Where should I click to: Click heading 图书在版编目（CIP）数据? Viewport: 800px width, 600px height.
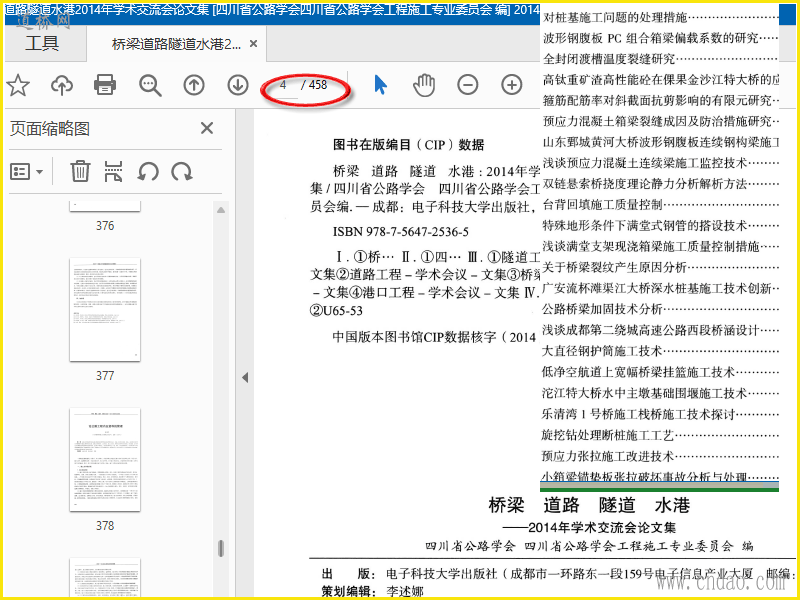[x=409, y=145]
